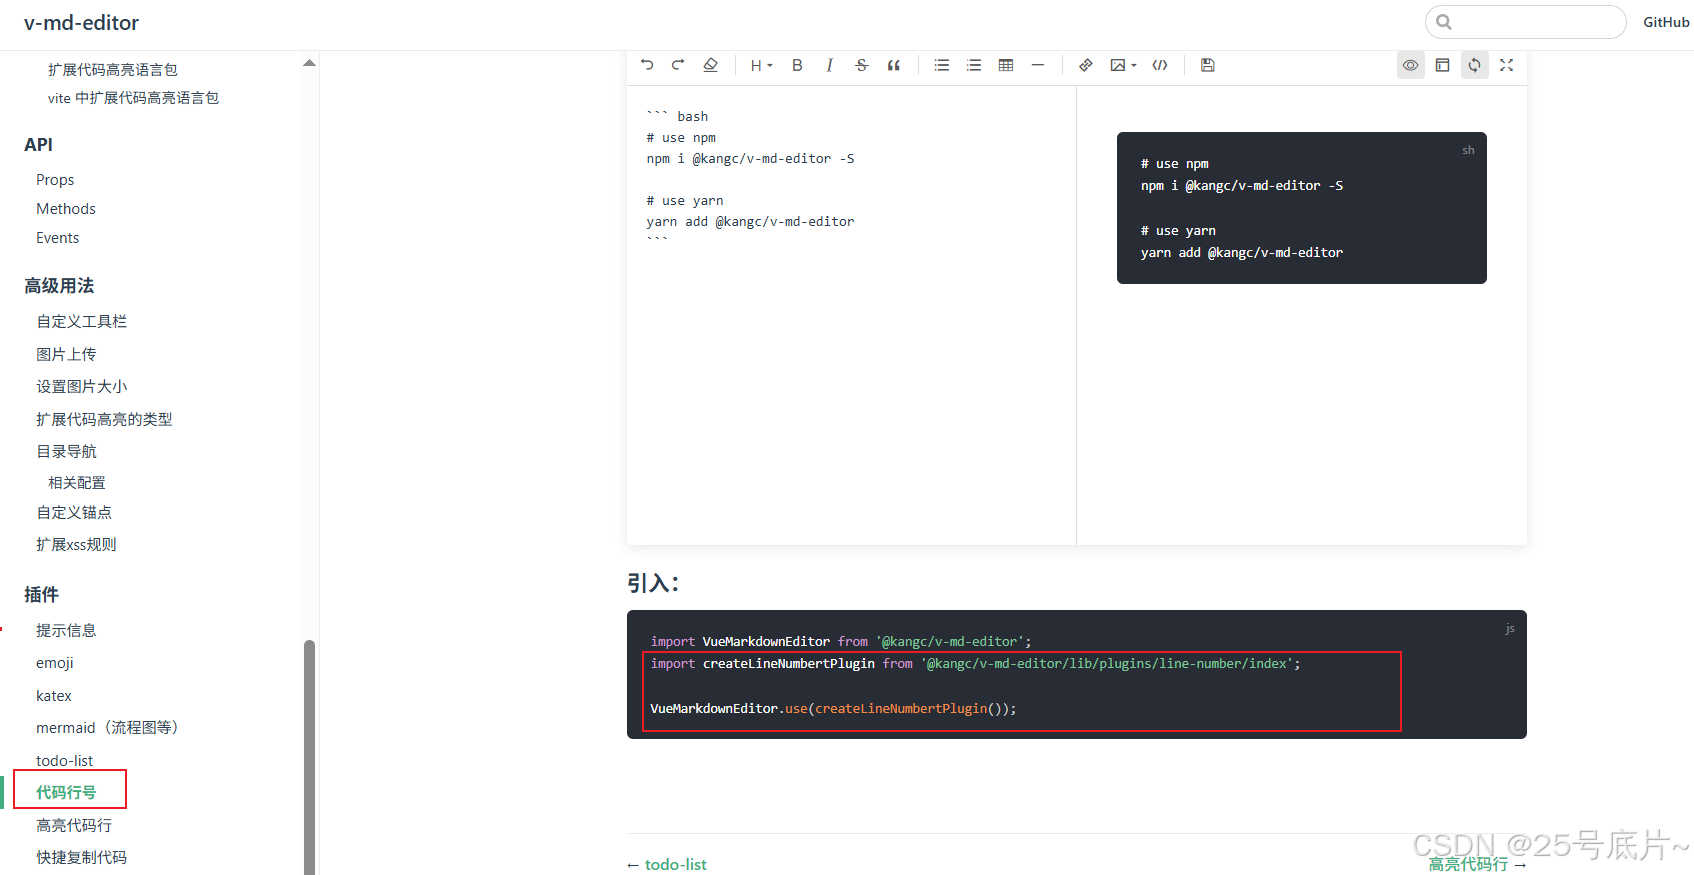Insert a horizontal rule line
This screenshot has width=1694, height=875.
tap(1038, 65)
